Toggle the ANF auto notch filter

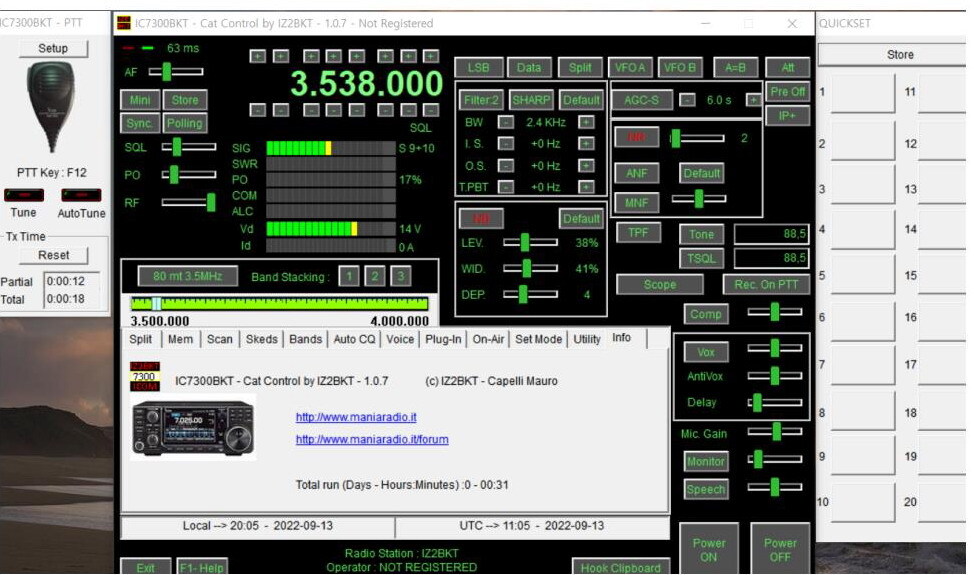click(x=636, y=173)
